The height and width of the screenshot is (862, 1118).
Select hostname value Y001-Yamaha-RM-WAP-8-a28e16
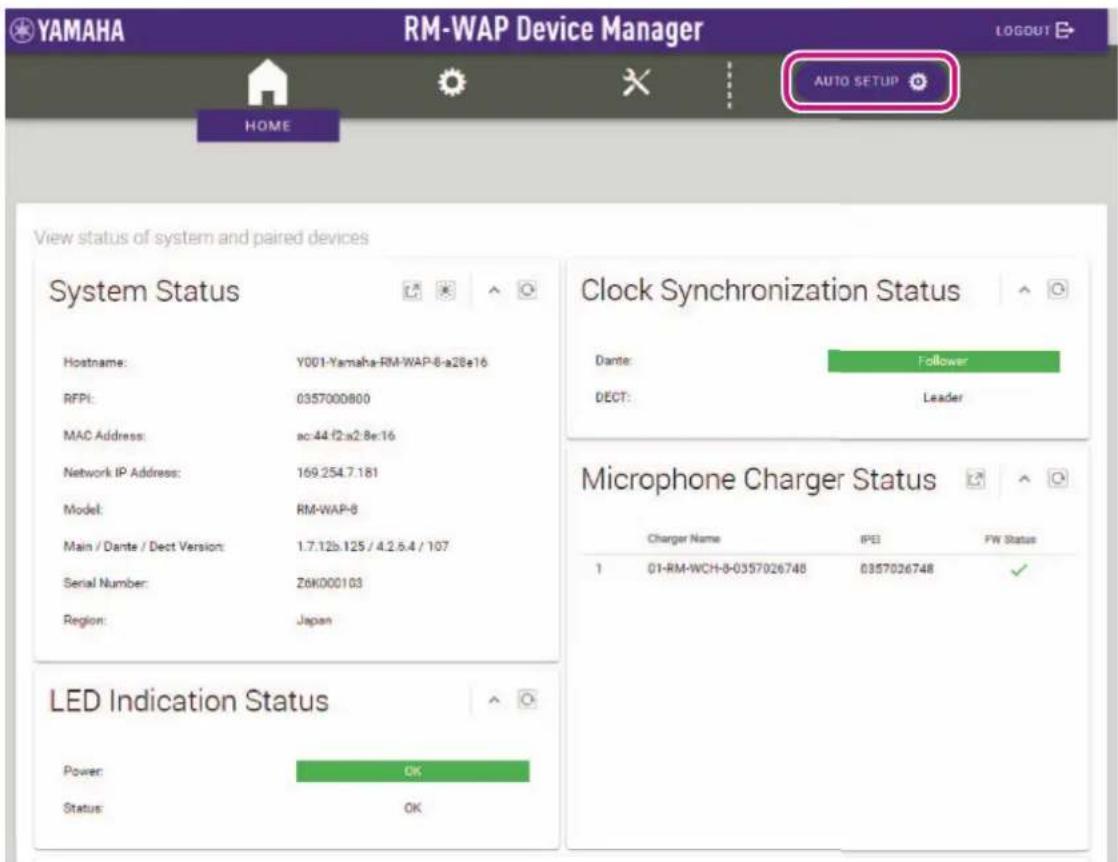point(392,362)
